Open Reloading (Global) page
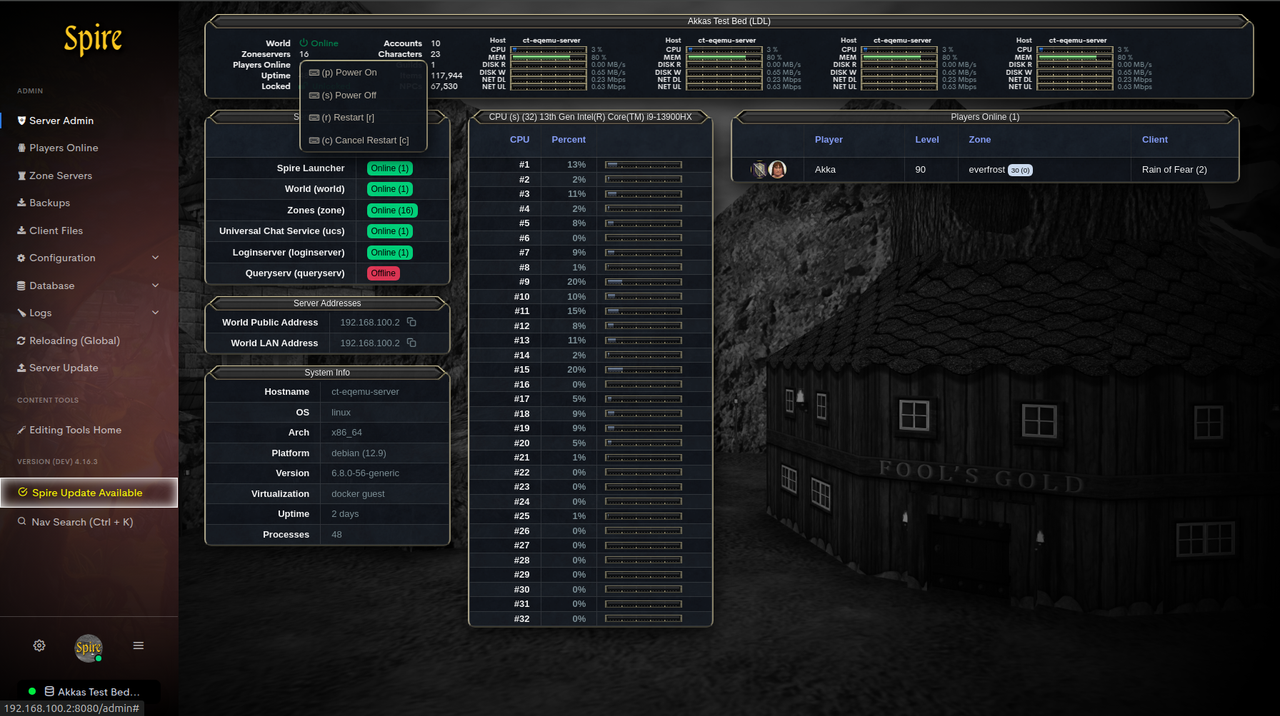Viewport: 1280px width, 716px height. (x=88, y=340)
